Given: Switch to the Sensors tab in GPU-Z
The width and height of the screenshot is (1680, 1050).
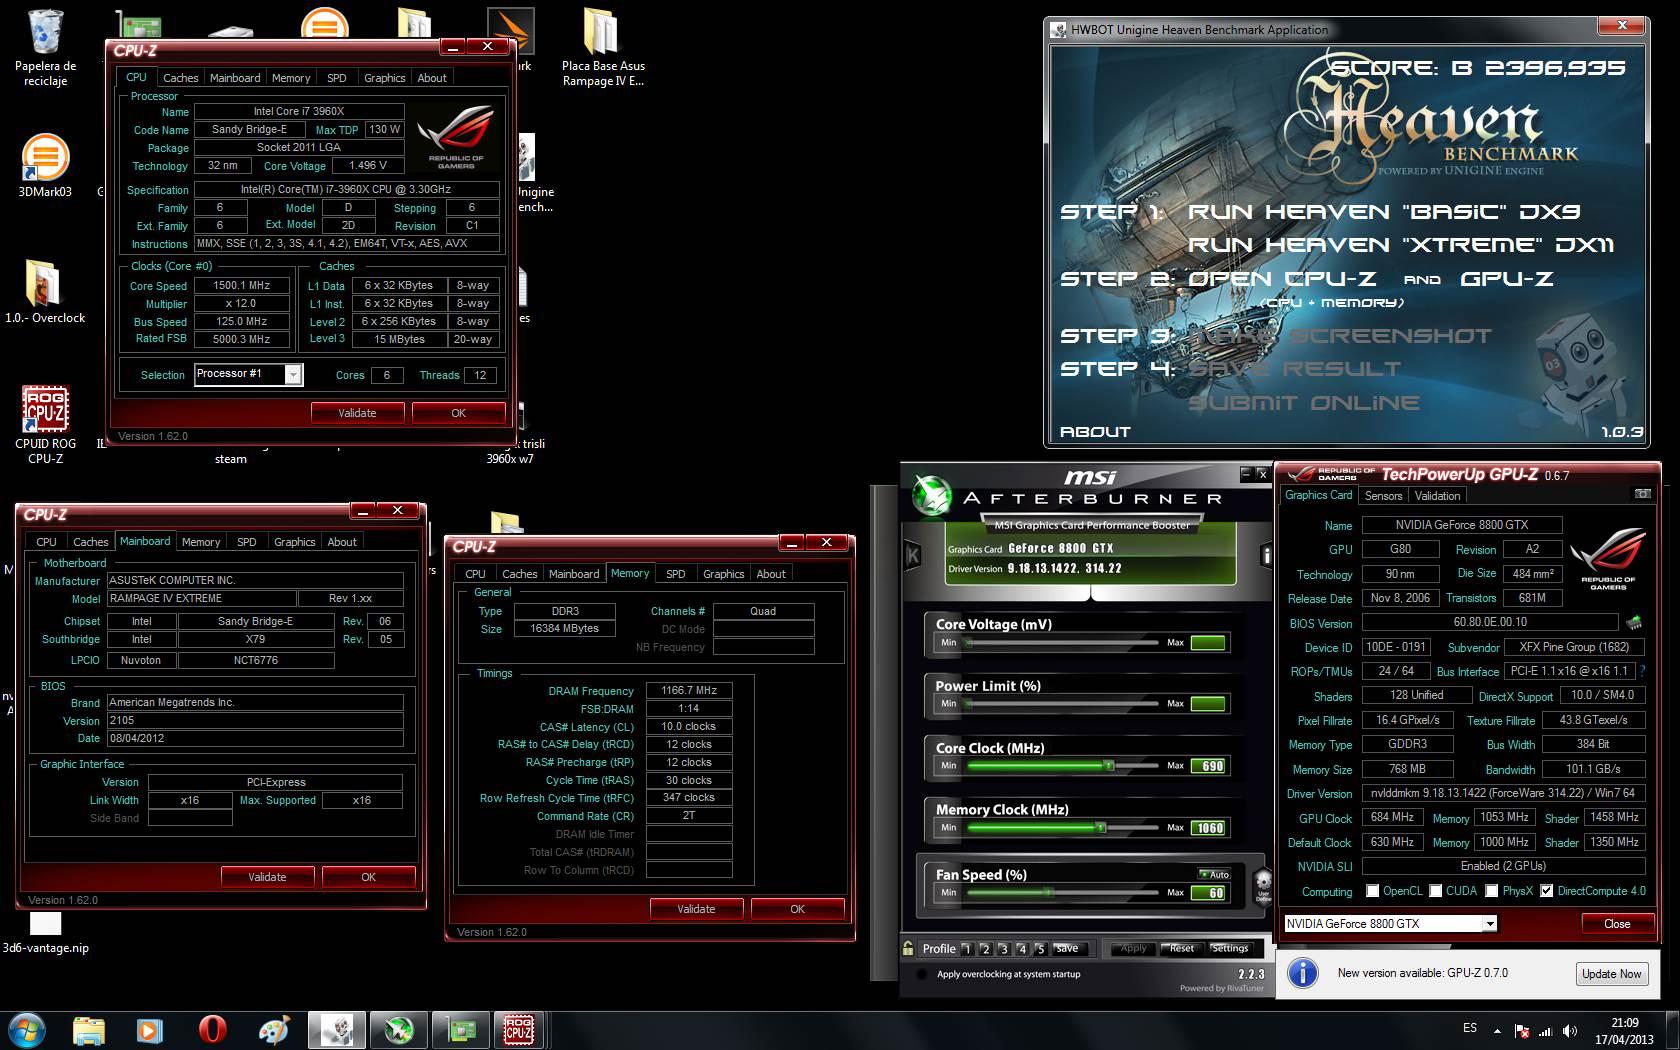Looking at the screenshot, I should (1383, 495).
